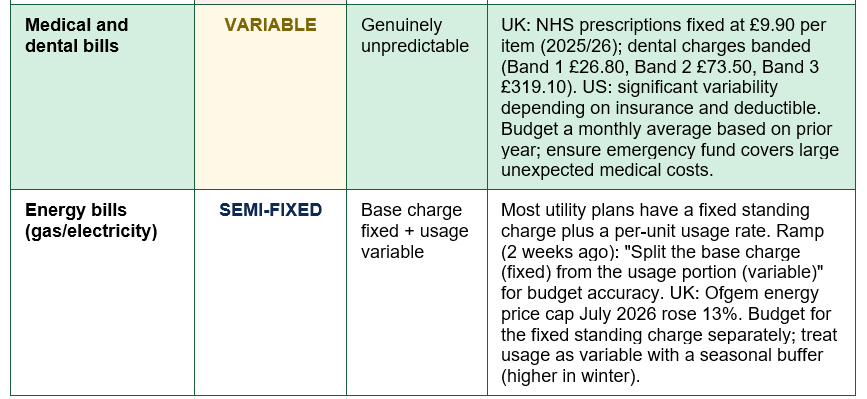Click the '(higher in winter)' ending text
The image size is (867, 399).
[x=571, y=377]
